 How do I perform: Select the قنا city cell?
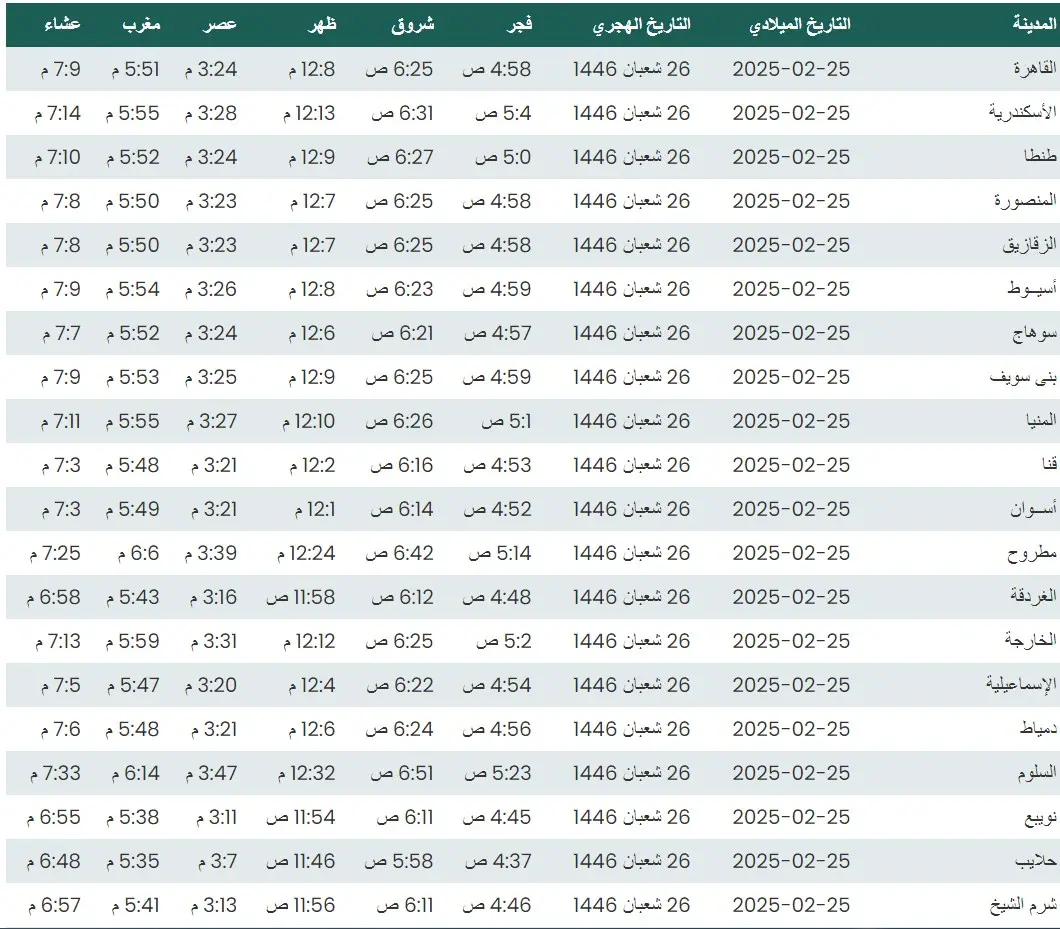coord(1049,464)
